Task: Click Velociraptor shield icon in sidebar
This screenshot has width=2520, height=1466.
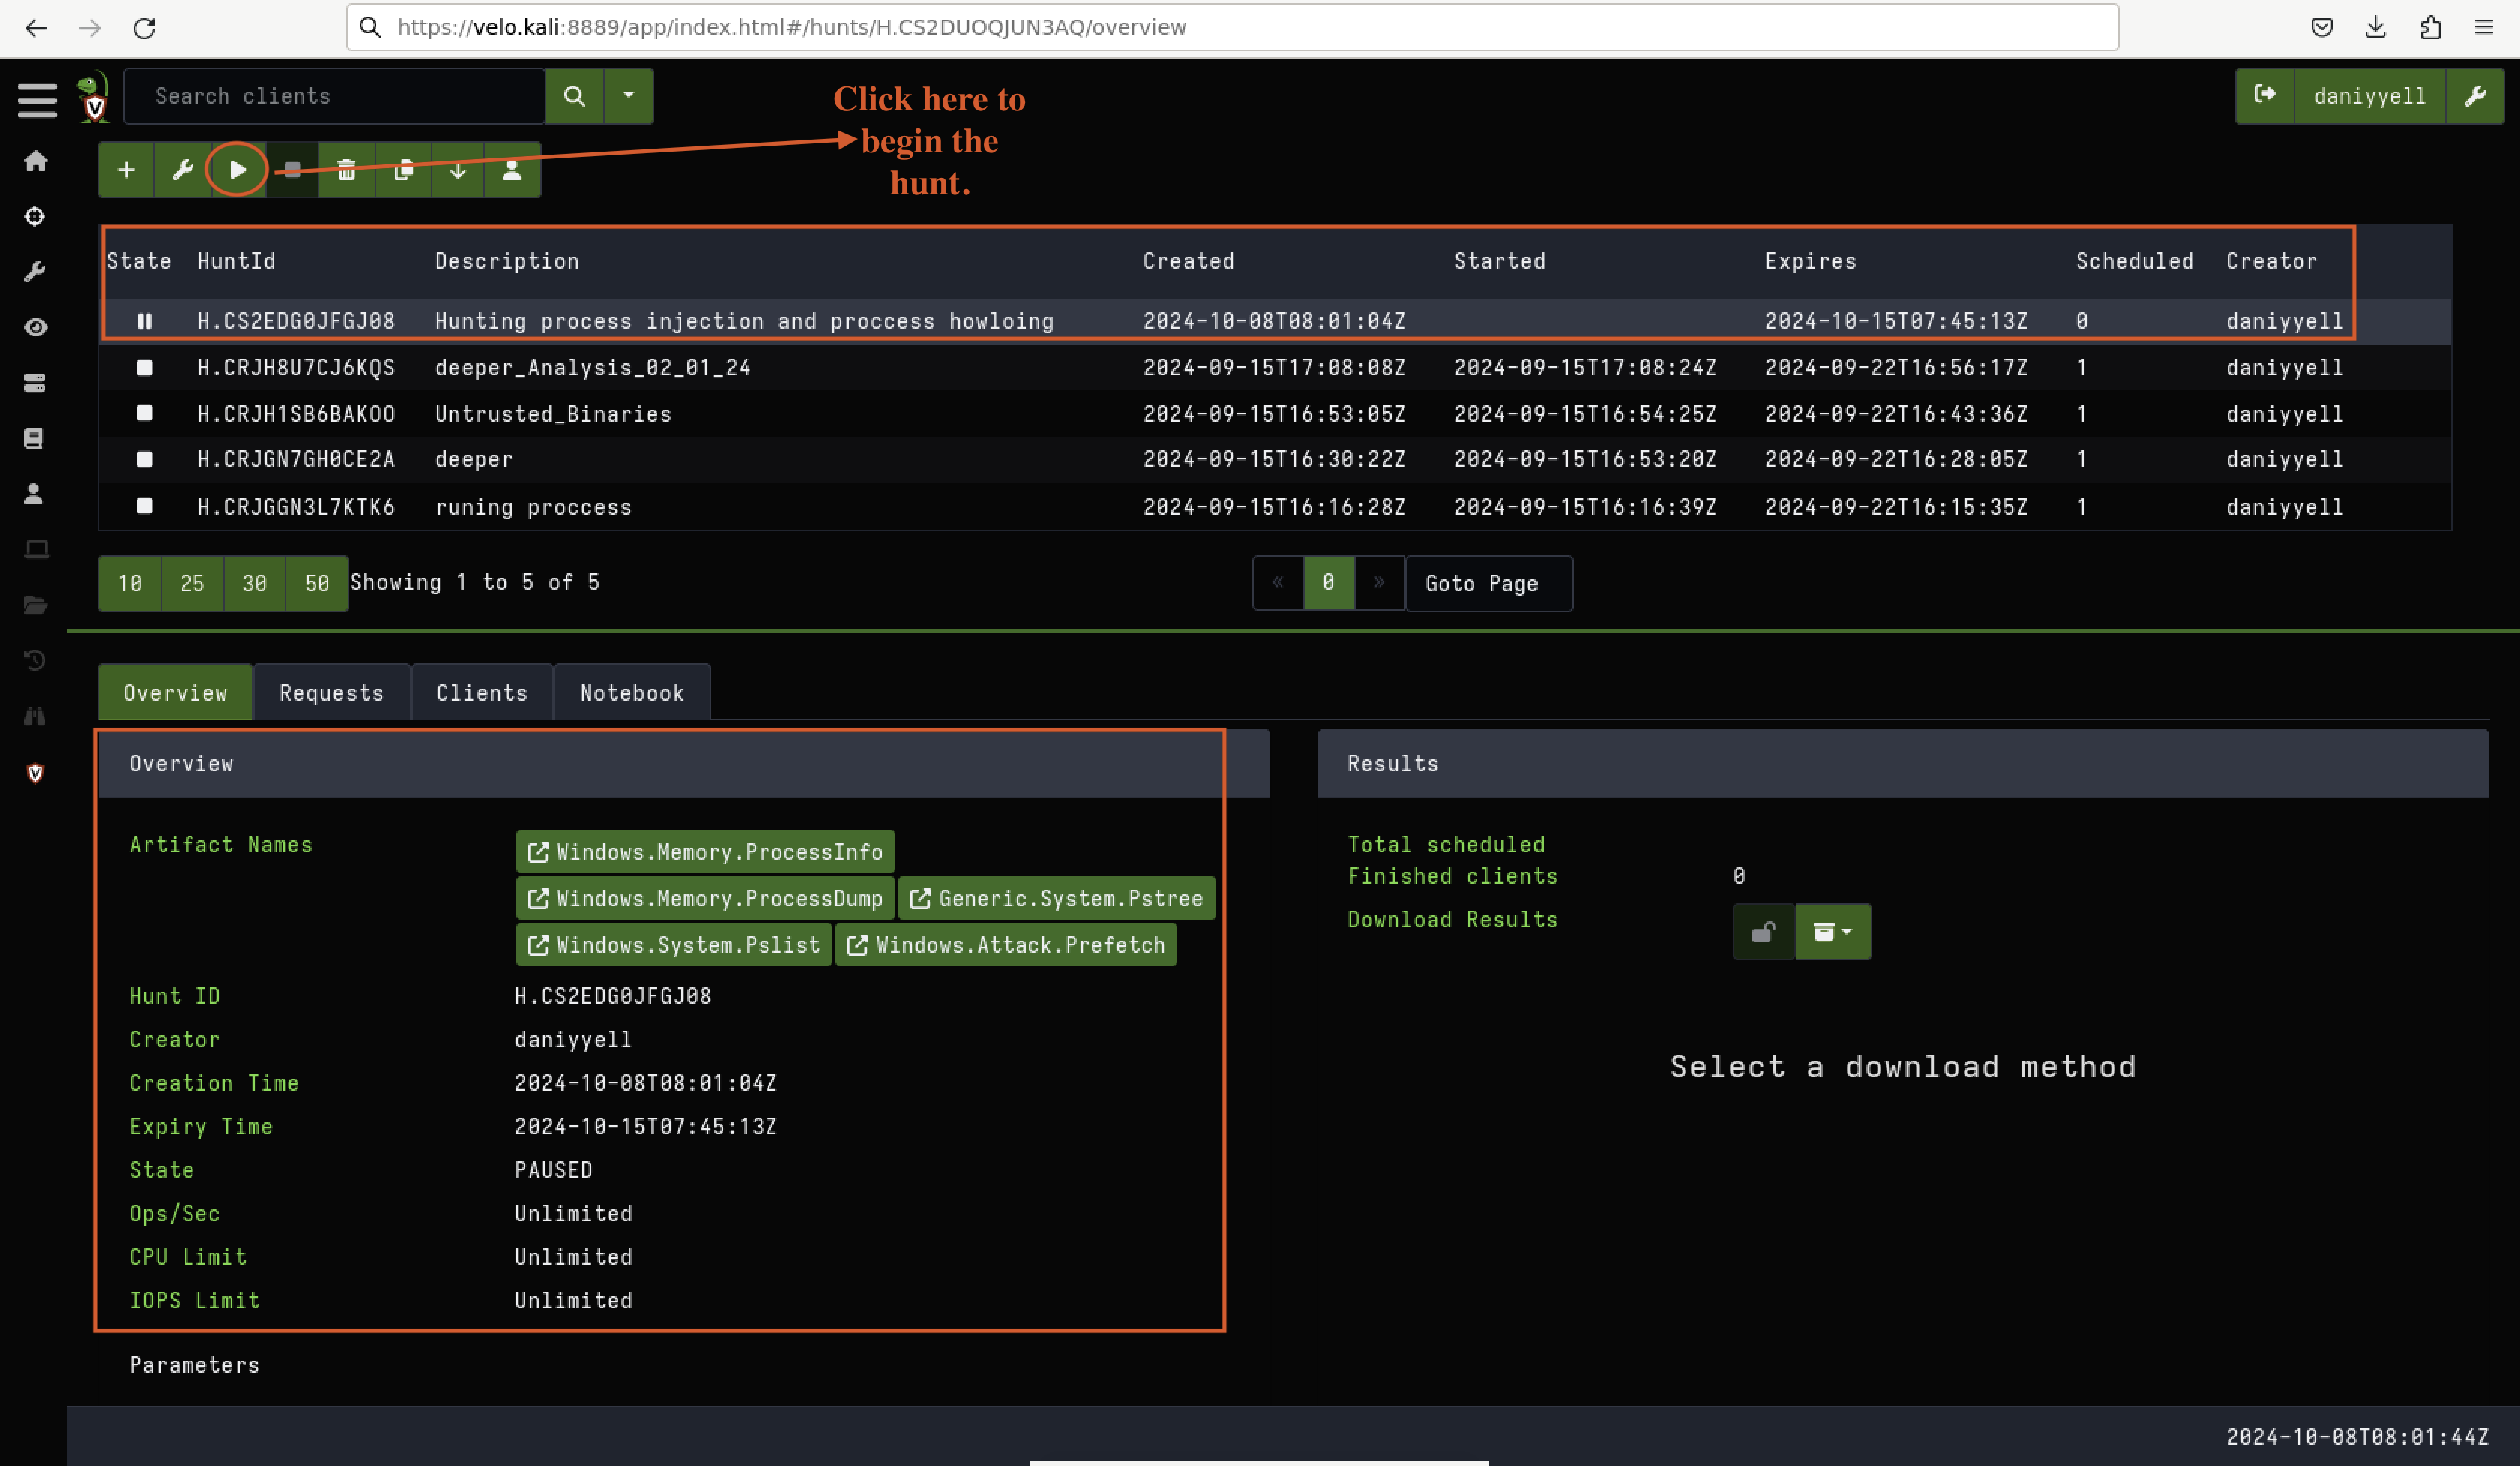Action: (x=35, y=773)
